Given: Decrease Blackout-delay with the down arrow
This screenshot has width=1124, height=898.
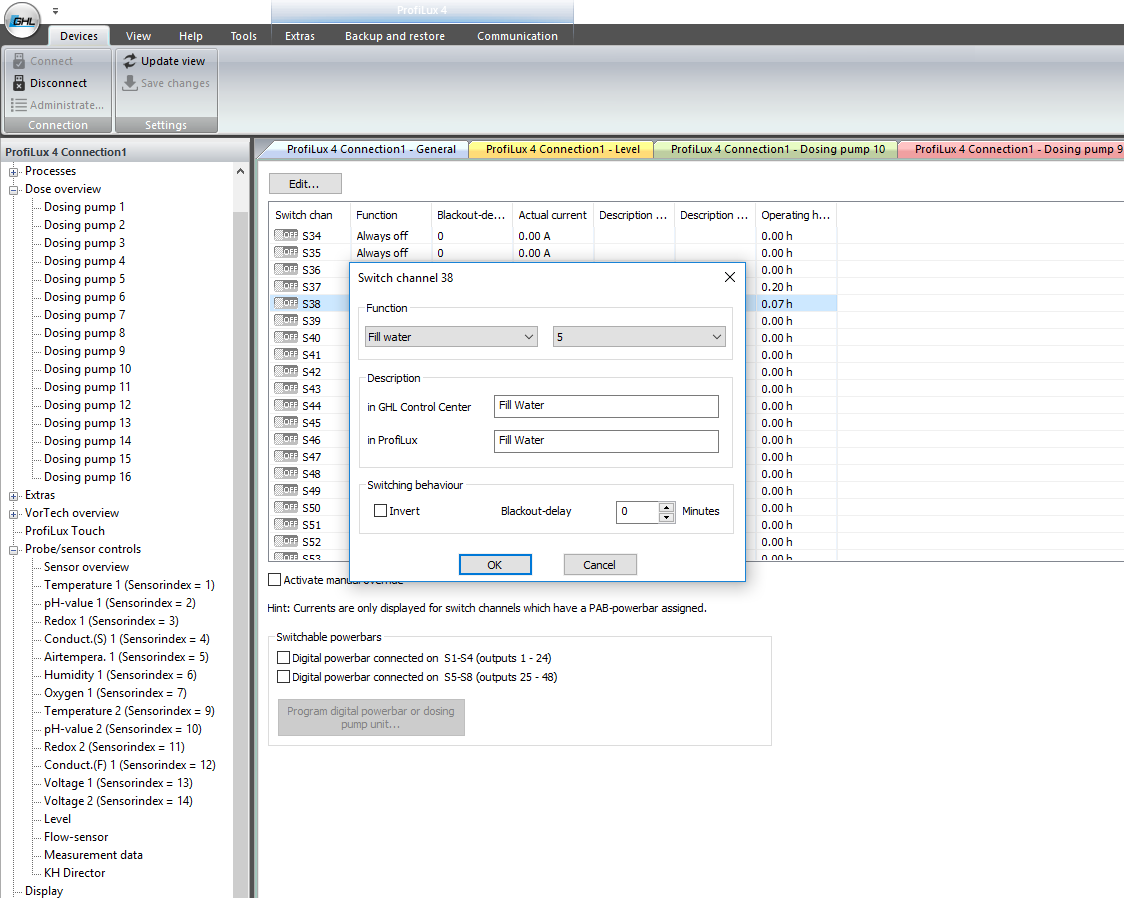Looking at the screenshot, I should (667, 517).
